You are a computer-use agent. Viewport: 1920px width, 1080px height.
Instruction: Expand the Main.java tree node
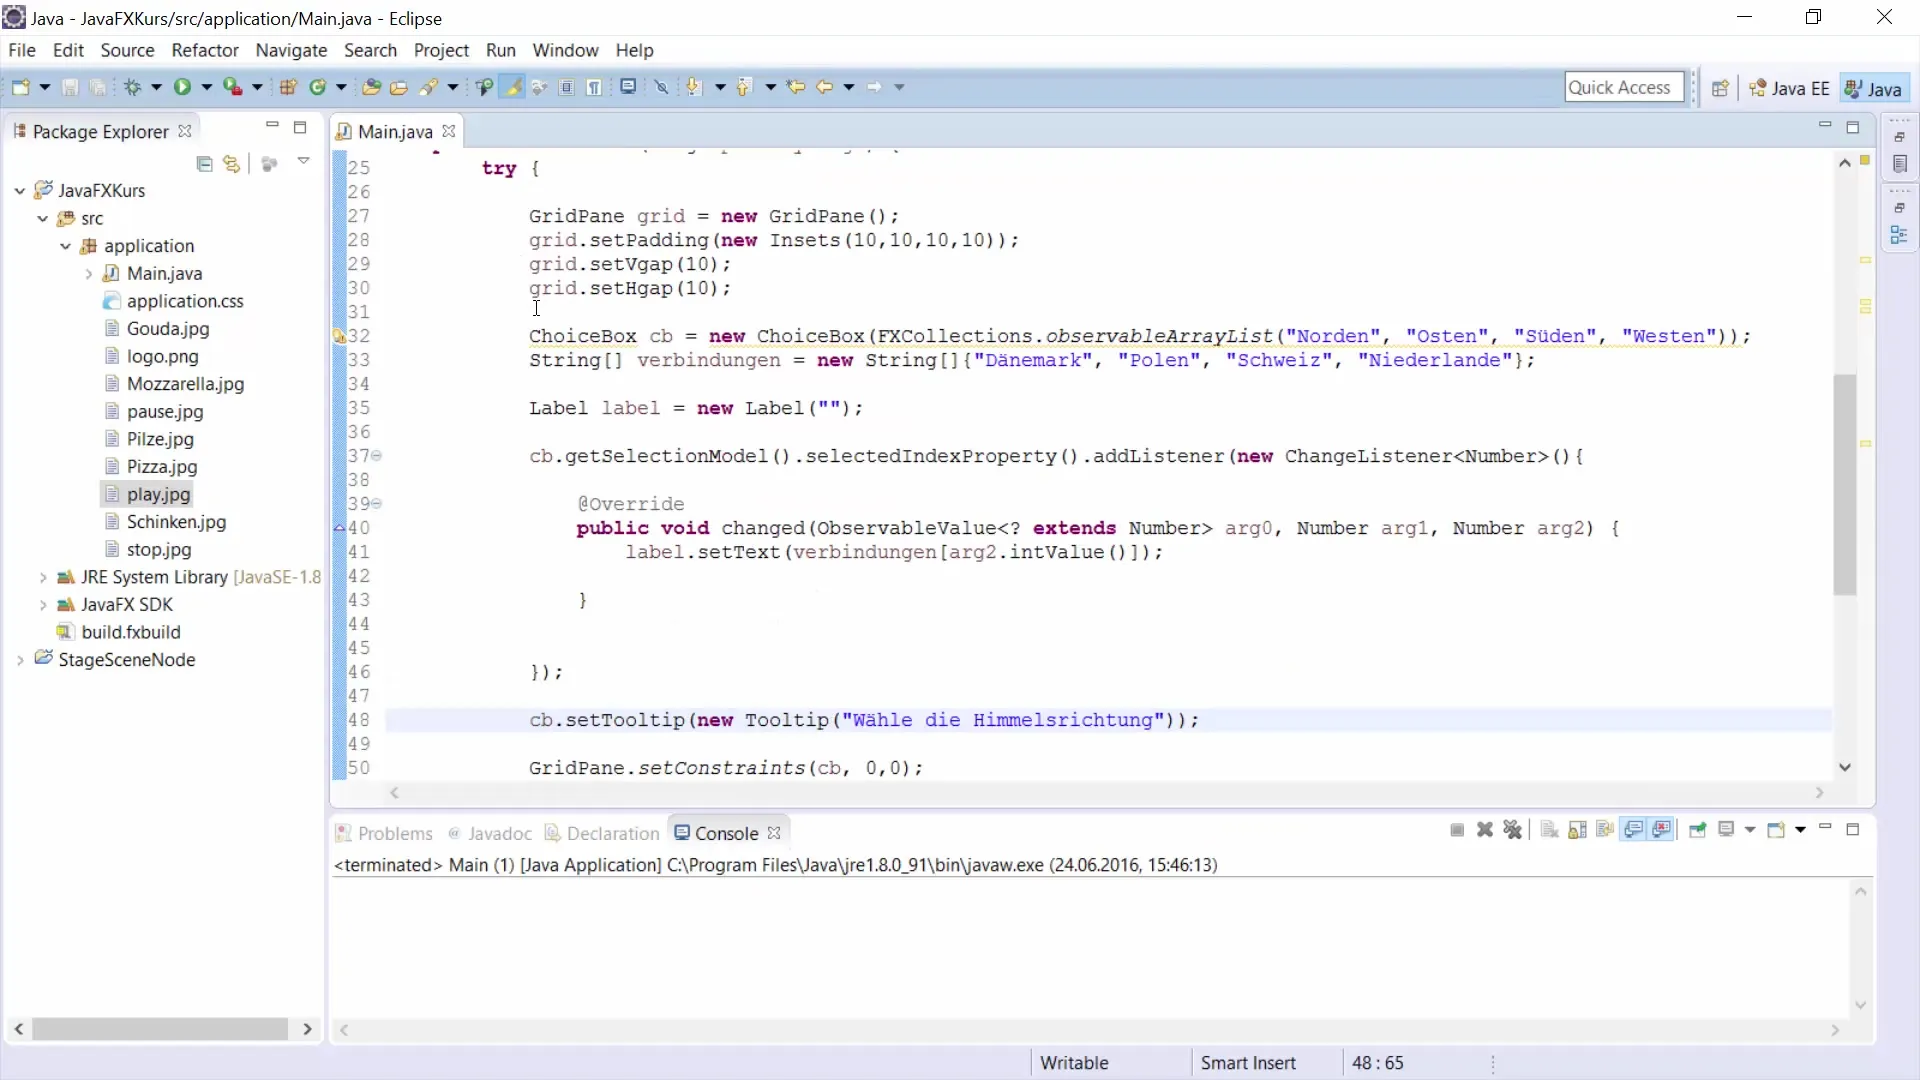tap(89, 274)
